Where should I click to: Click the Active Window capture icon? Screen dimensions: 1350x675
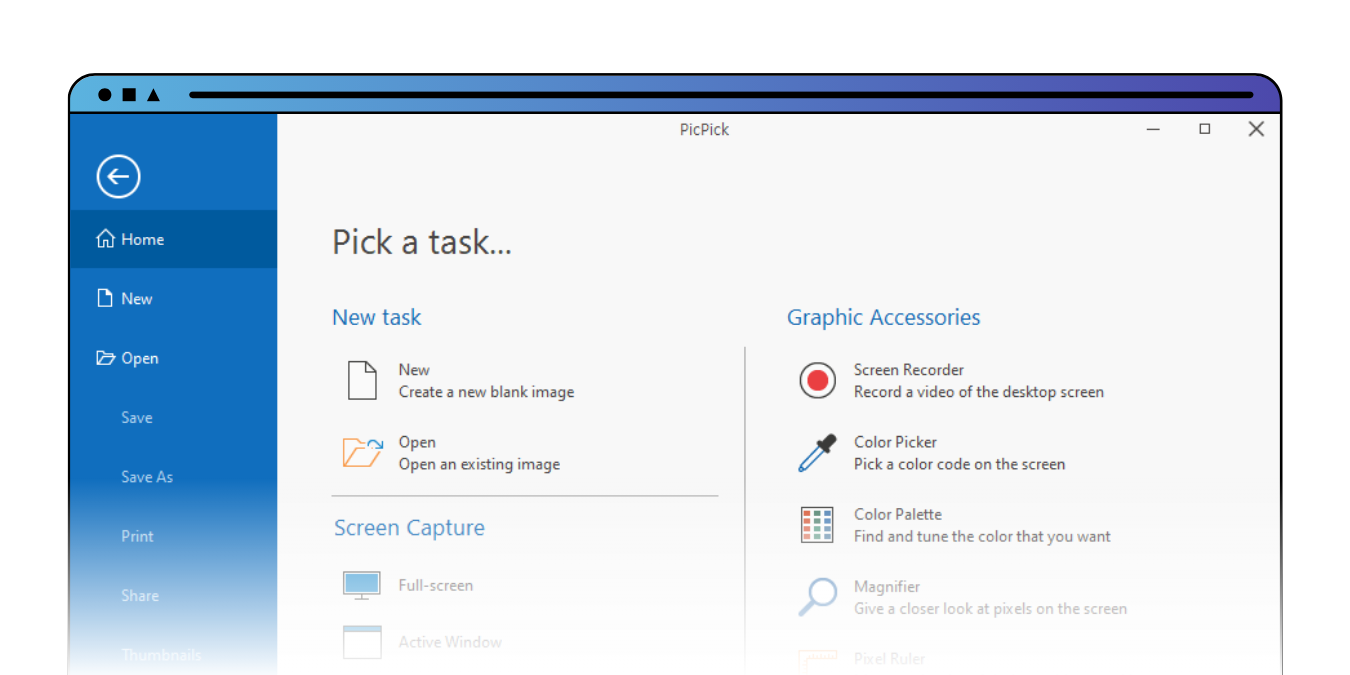click(362, 642)
